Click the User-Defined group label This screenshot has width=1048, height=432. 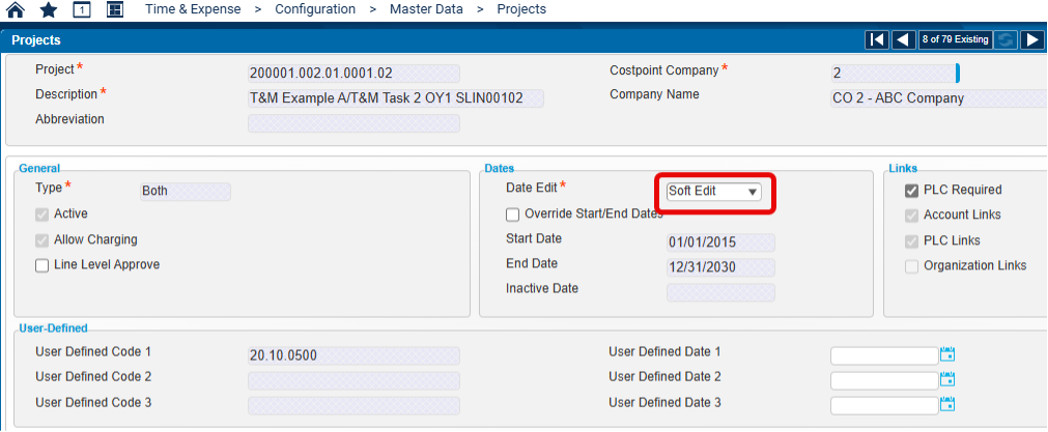[x=53, y=328]
